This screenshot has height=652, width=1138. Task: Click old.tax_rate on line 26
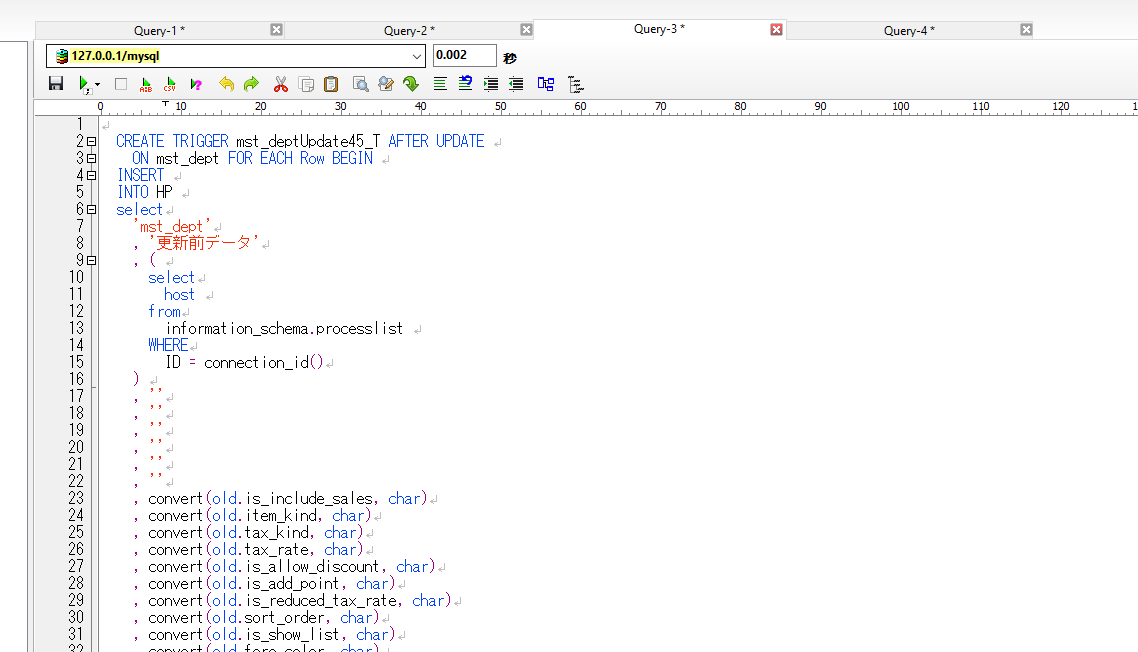point(261,550)
